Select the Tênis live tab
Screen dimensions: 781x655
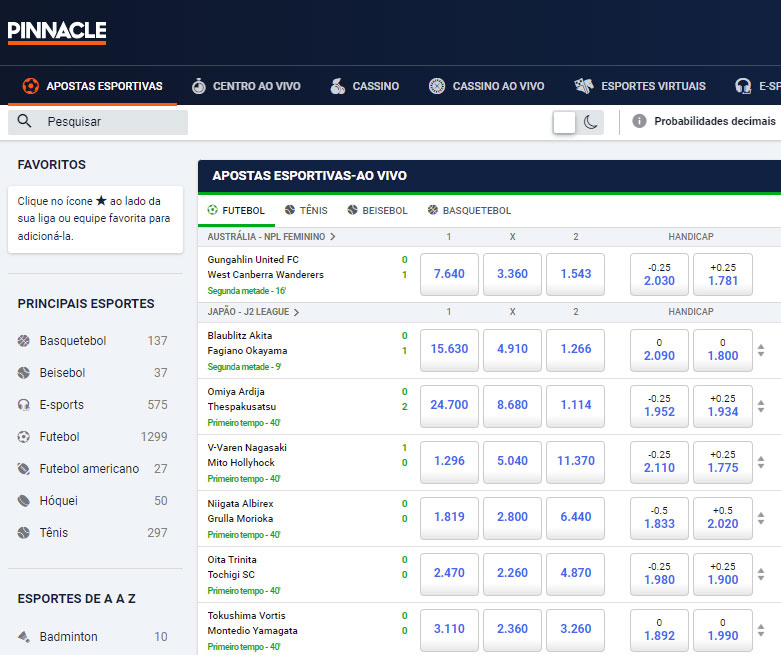click(306, 211)
